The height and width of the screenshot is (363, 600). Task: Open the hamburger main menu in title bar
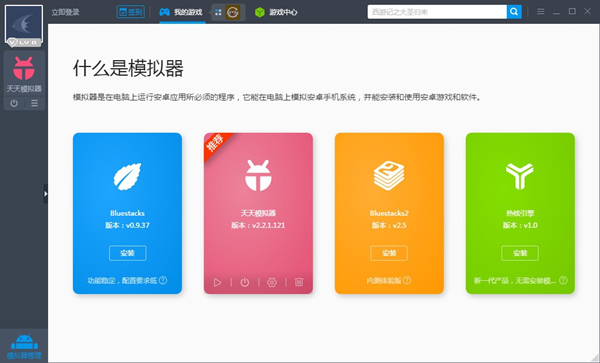(541, 12)
